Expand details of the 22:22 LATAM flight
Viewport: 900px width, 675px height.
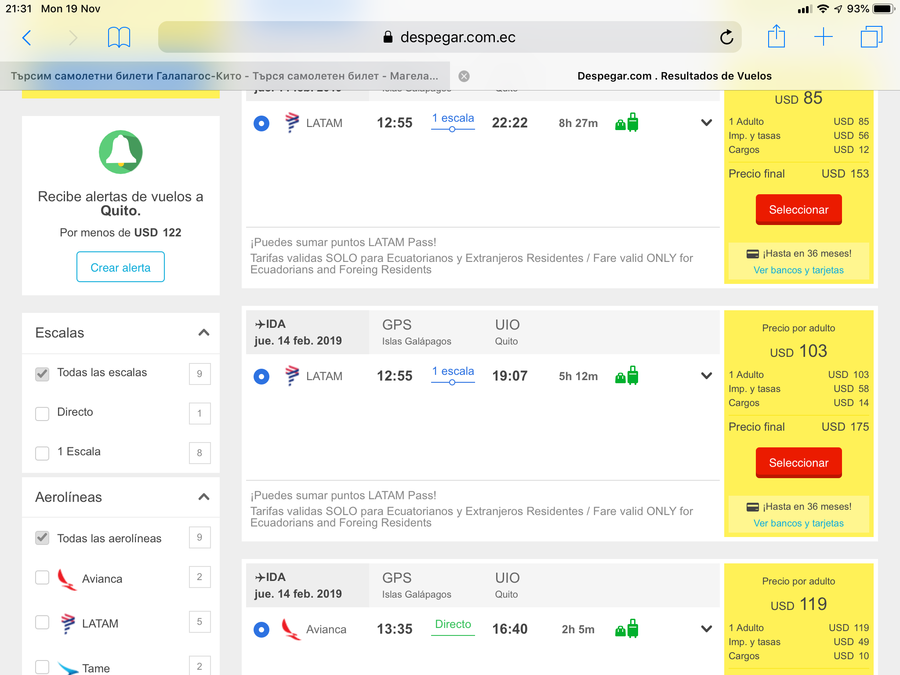click(x=707, y=122)
